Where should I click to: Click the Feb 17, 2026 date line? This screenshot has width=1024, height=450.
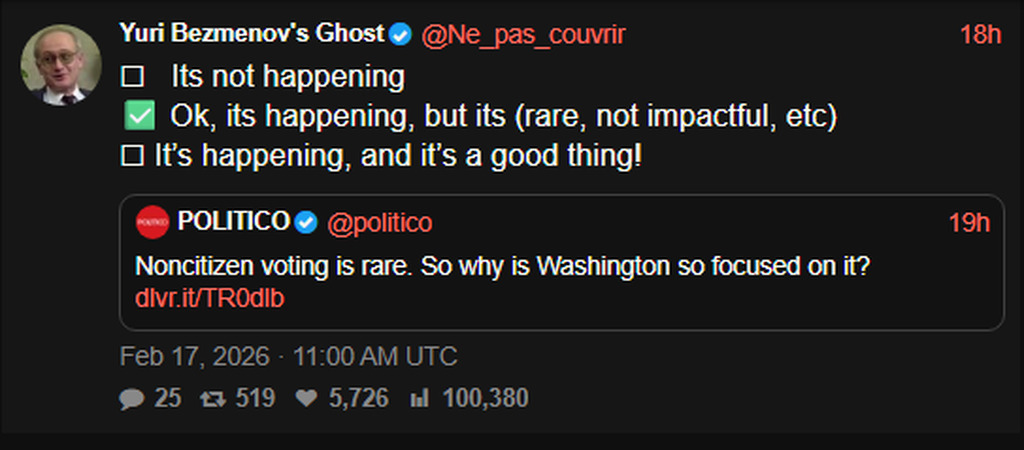[288, 356]
